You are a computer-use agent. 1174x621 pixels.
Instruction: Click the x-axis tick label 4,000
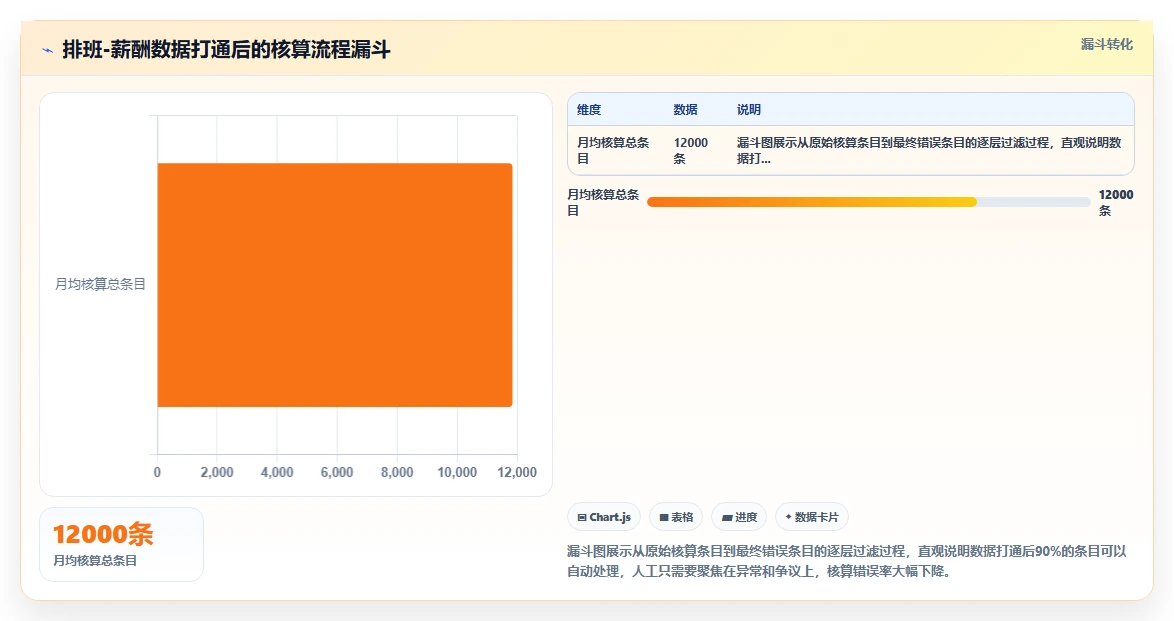point(277,472)
